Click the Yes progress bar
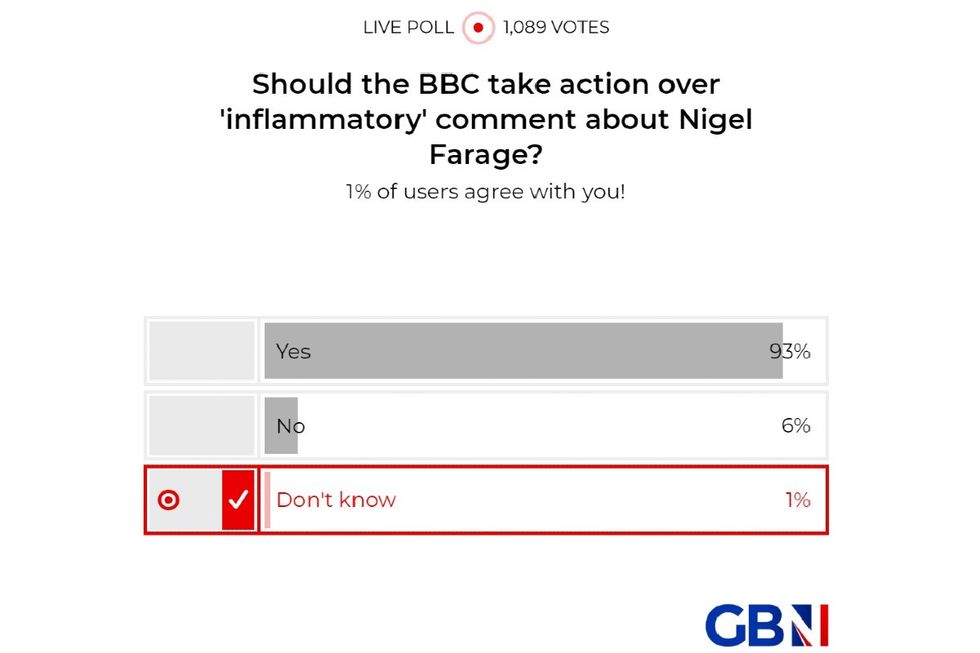980x653 pixels. point(520,351)
